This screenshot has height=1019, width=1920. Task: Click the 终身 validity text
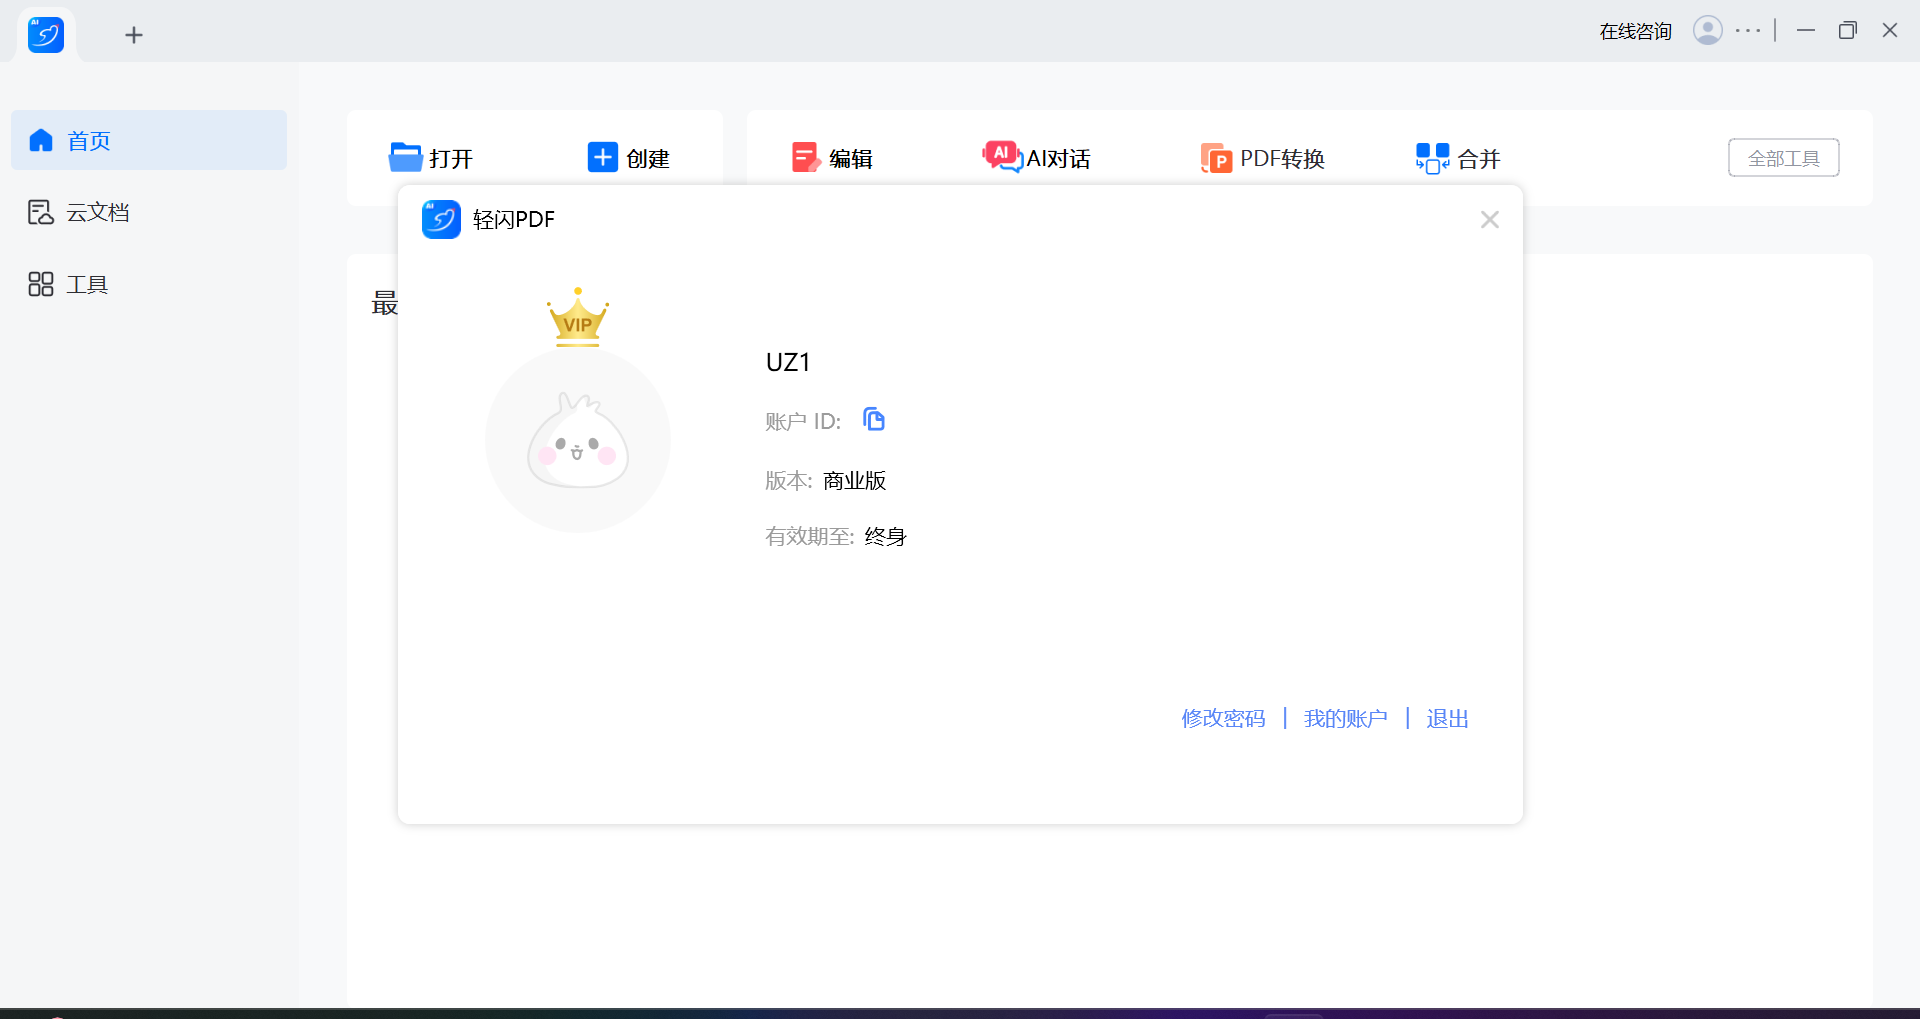(885, 537)
